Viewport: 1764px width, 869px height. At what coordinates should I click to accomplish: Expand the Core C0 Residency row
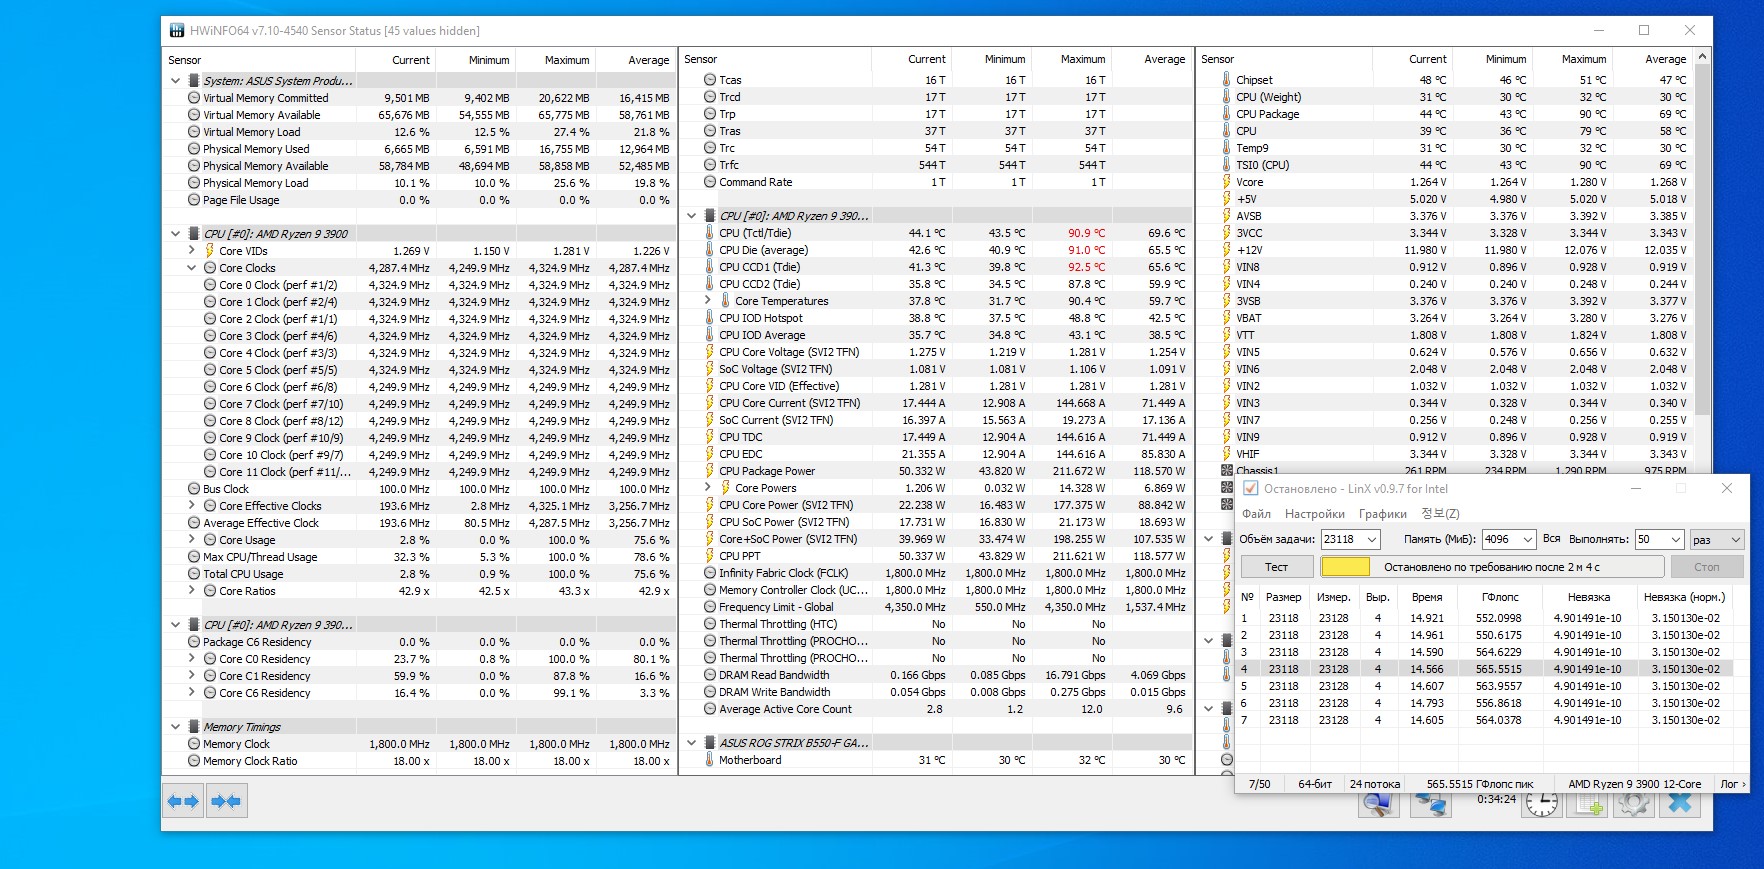[192, 659]
